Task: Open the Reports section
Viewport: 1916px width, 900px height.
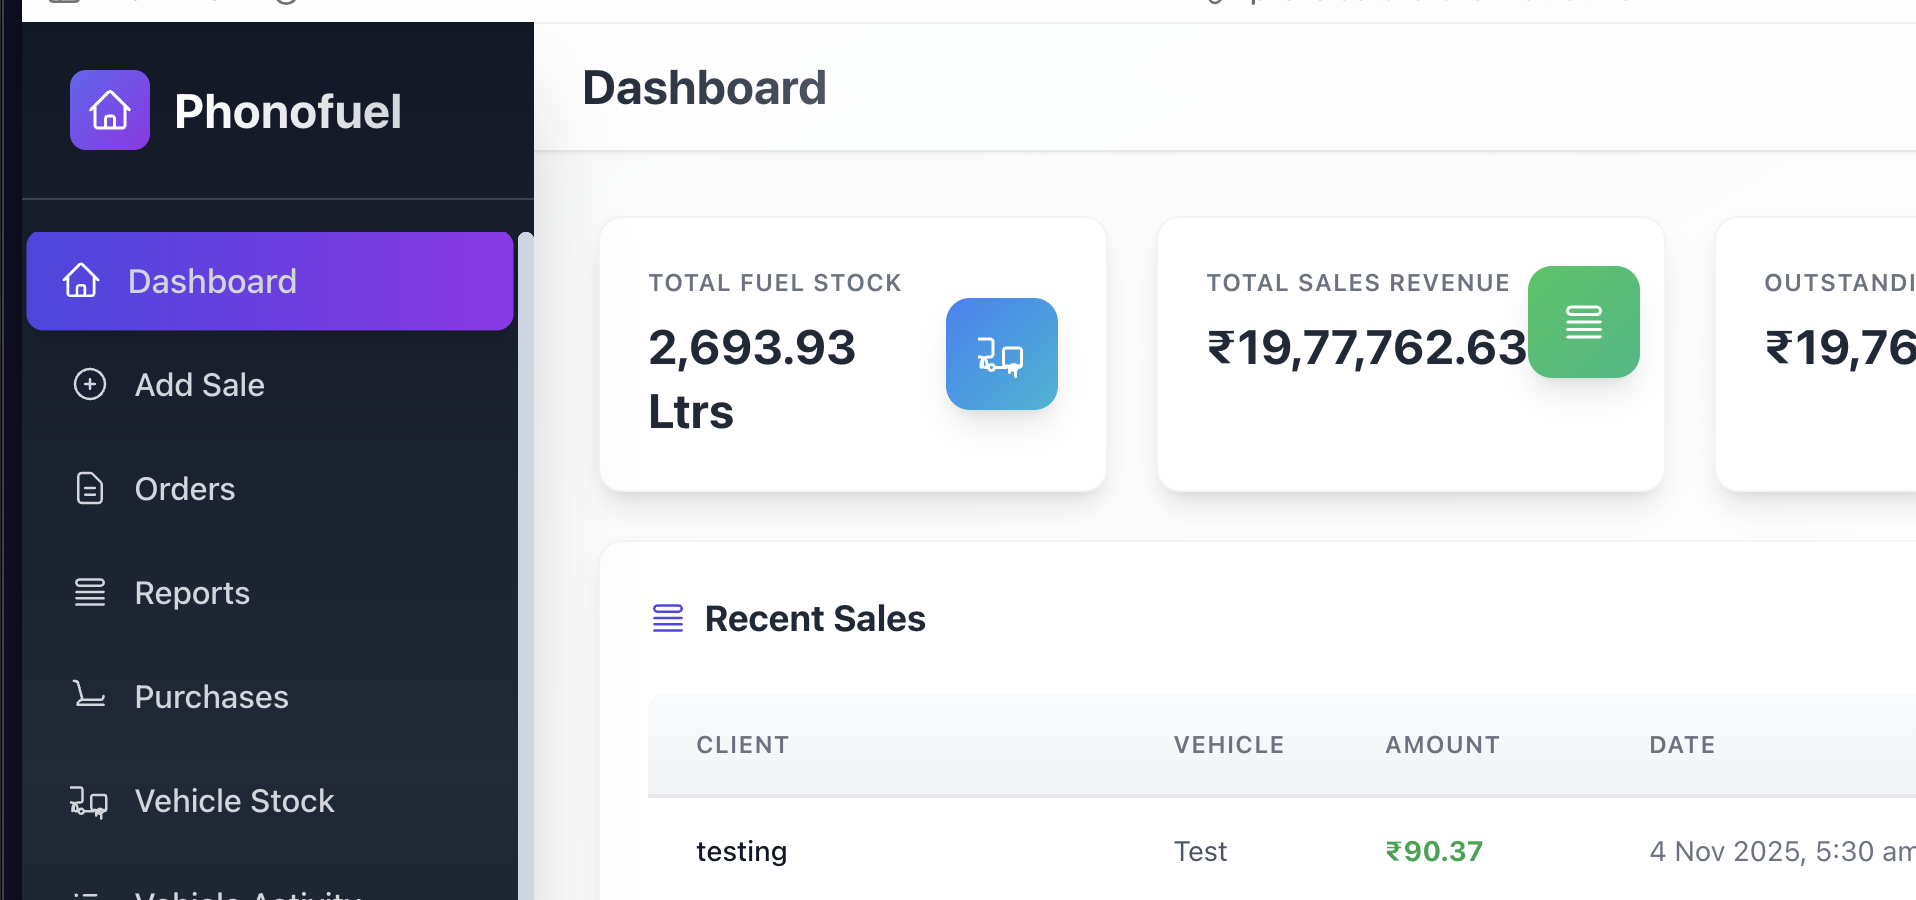Action: (192, 592)
